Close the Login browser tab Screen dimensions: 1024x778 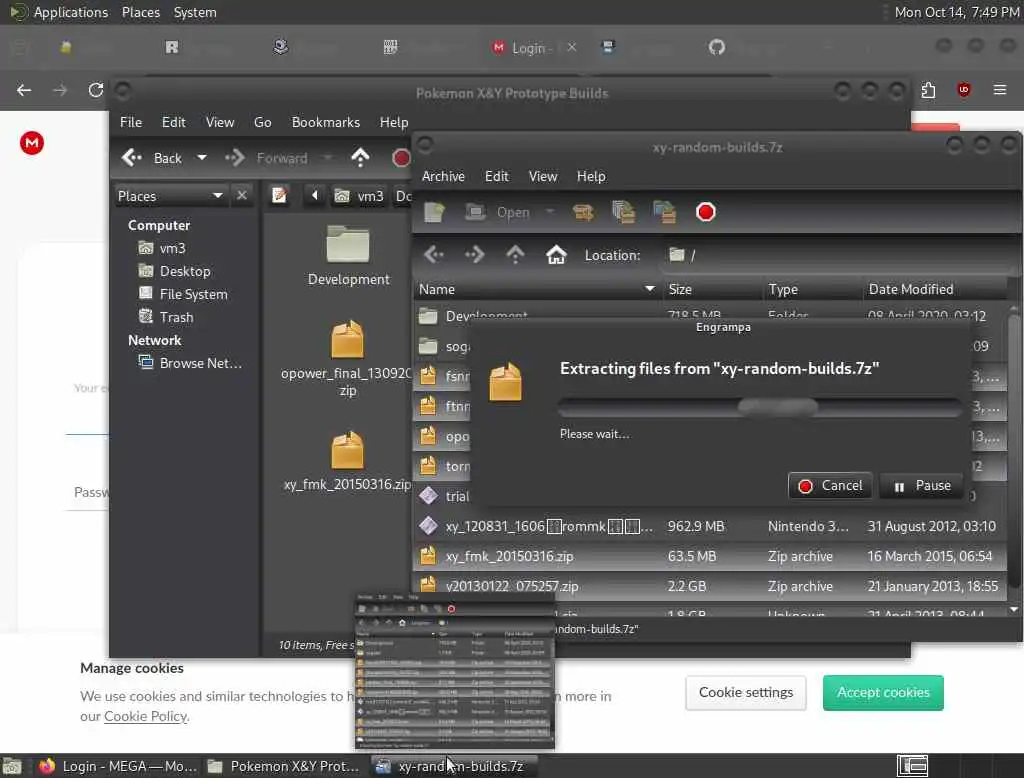[x=572, y=48]
